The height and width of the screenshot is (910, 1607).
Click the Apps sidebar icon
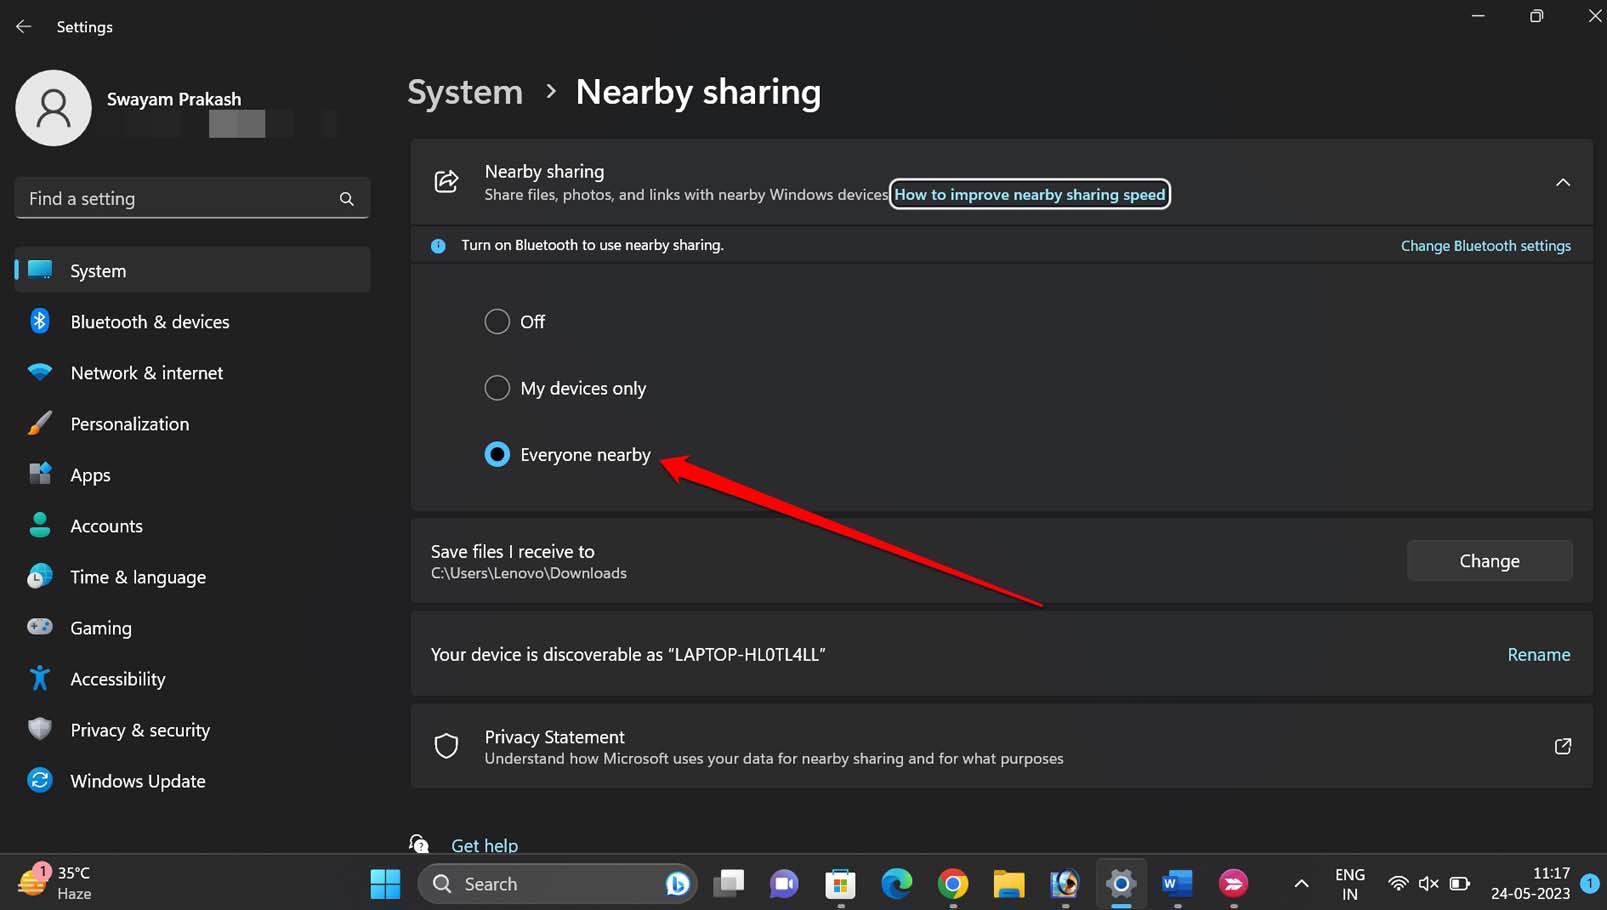point(40,474)
